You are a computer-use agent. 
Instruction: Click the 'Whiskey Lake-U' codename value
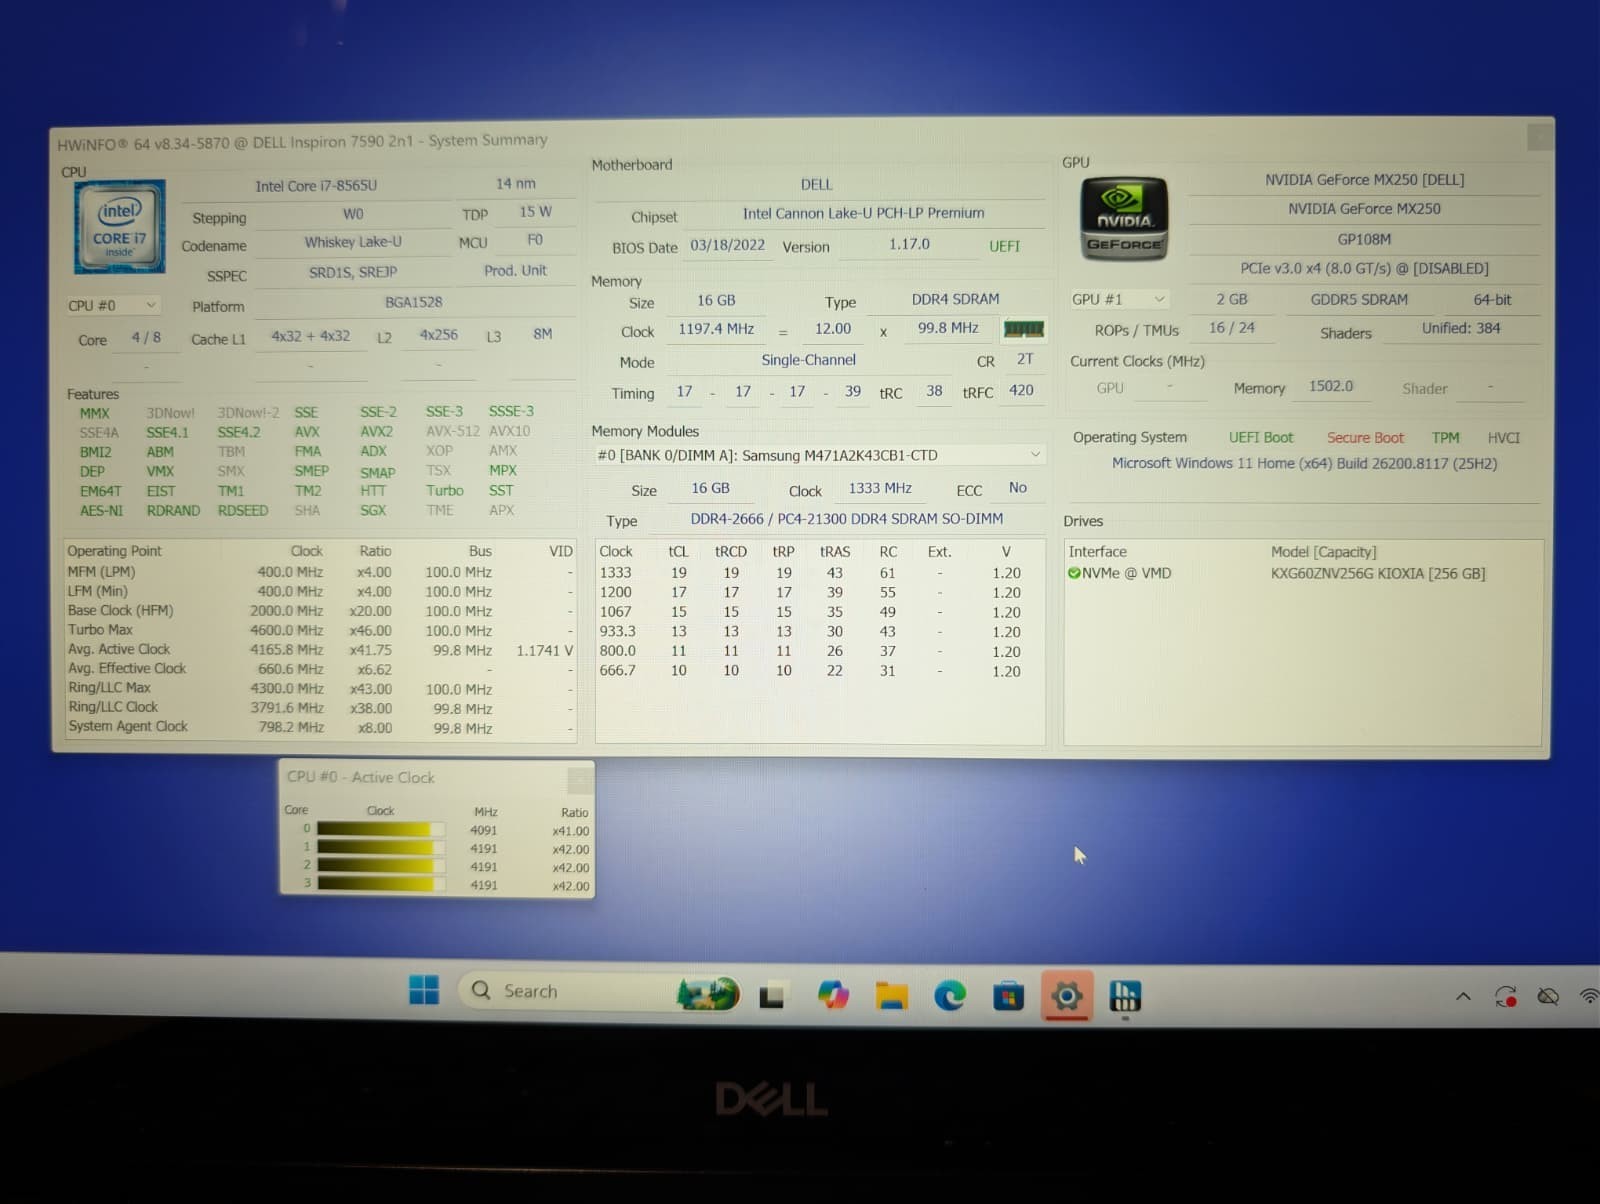click(353, 242)
